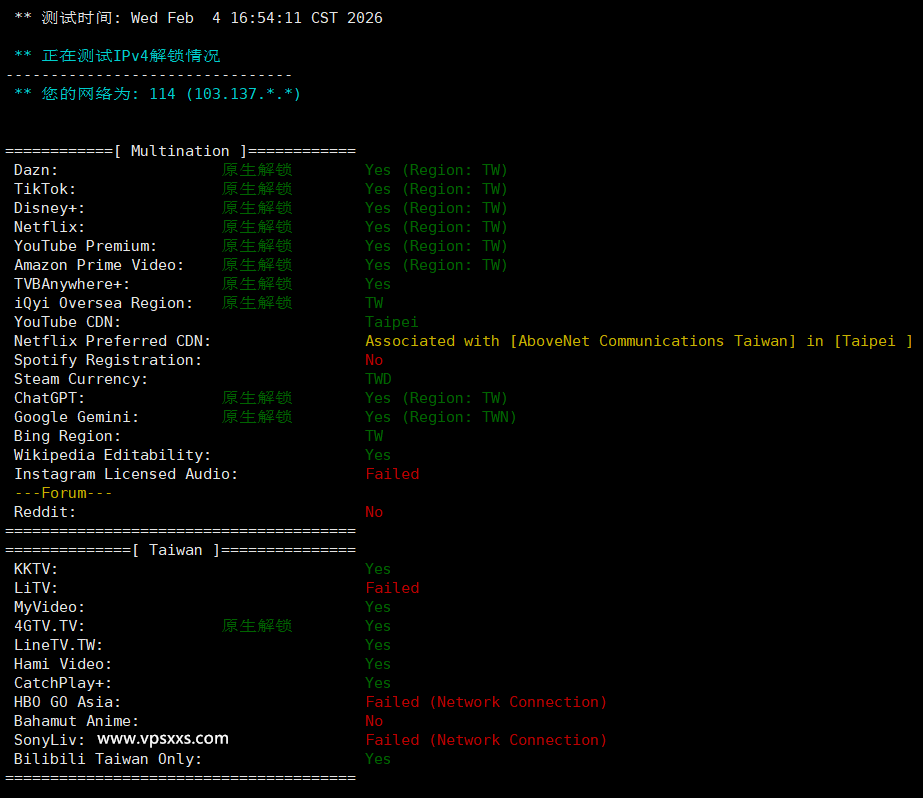The image size is (923, 798).
Task: Select the Bilibili Taiwan Only label
Action: click(x=107, y=759)
